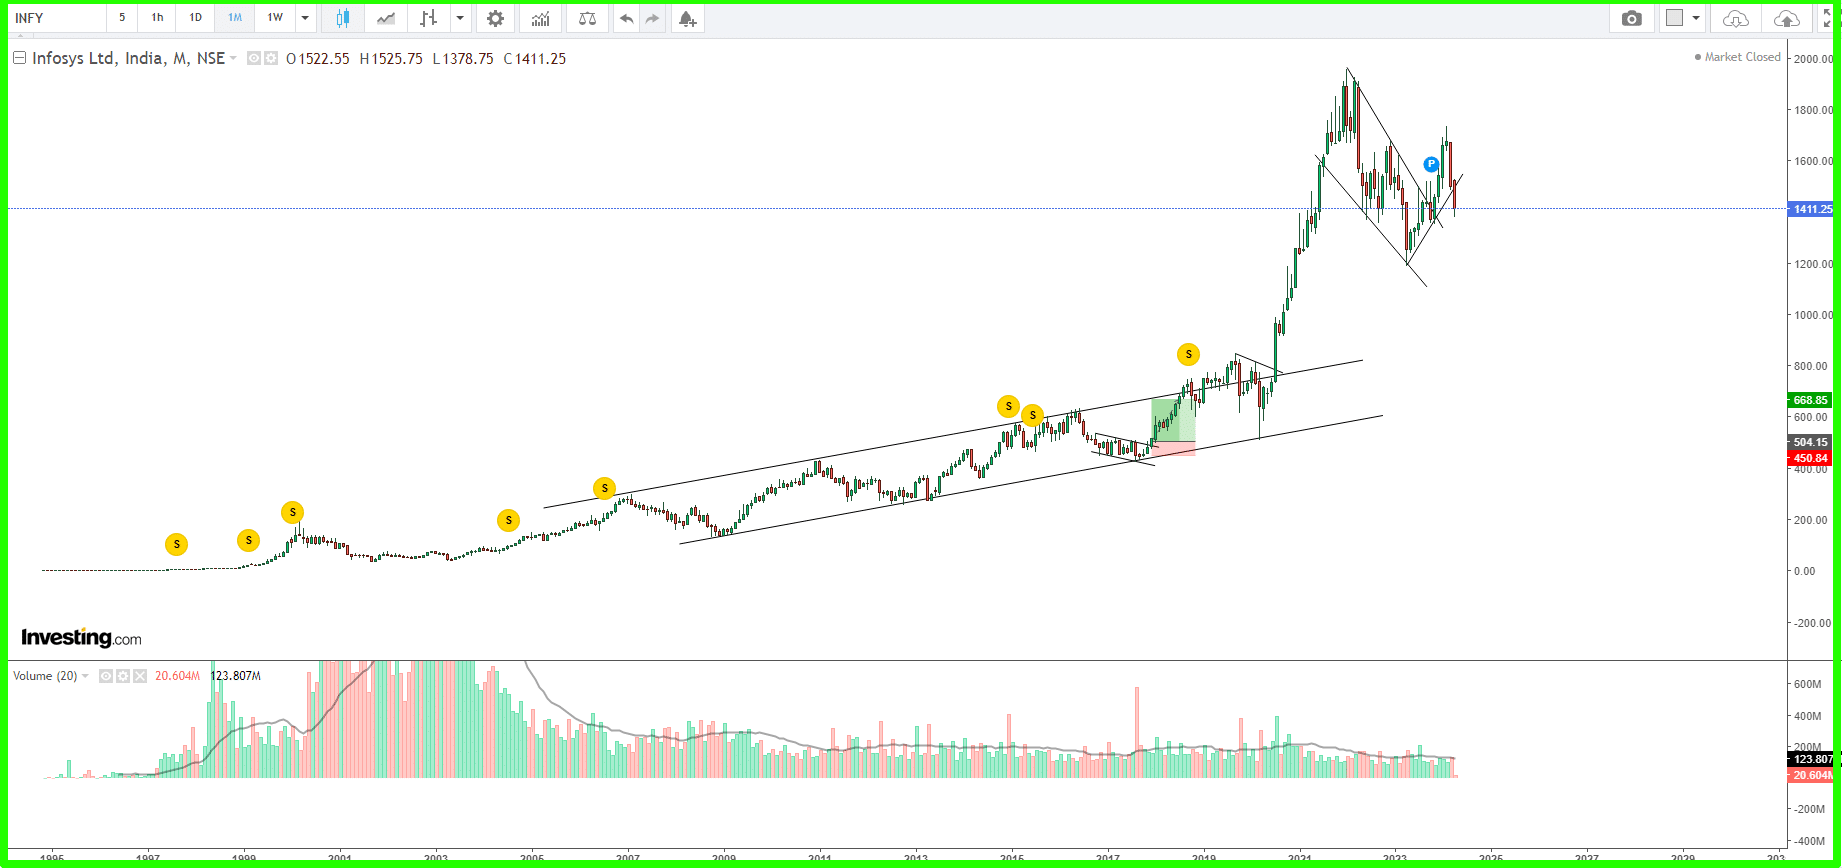Click the 504.15 gray price label
This screenshot has width=1842, height=868.
(x=1810, y=442)
